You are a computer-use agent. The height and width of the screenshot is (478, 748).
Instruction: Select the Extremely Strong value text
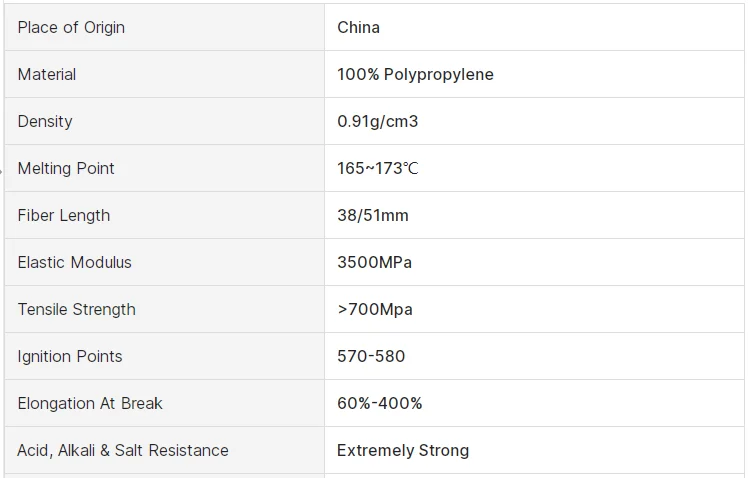tap(403, 450)
